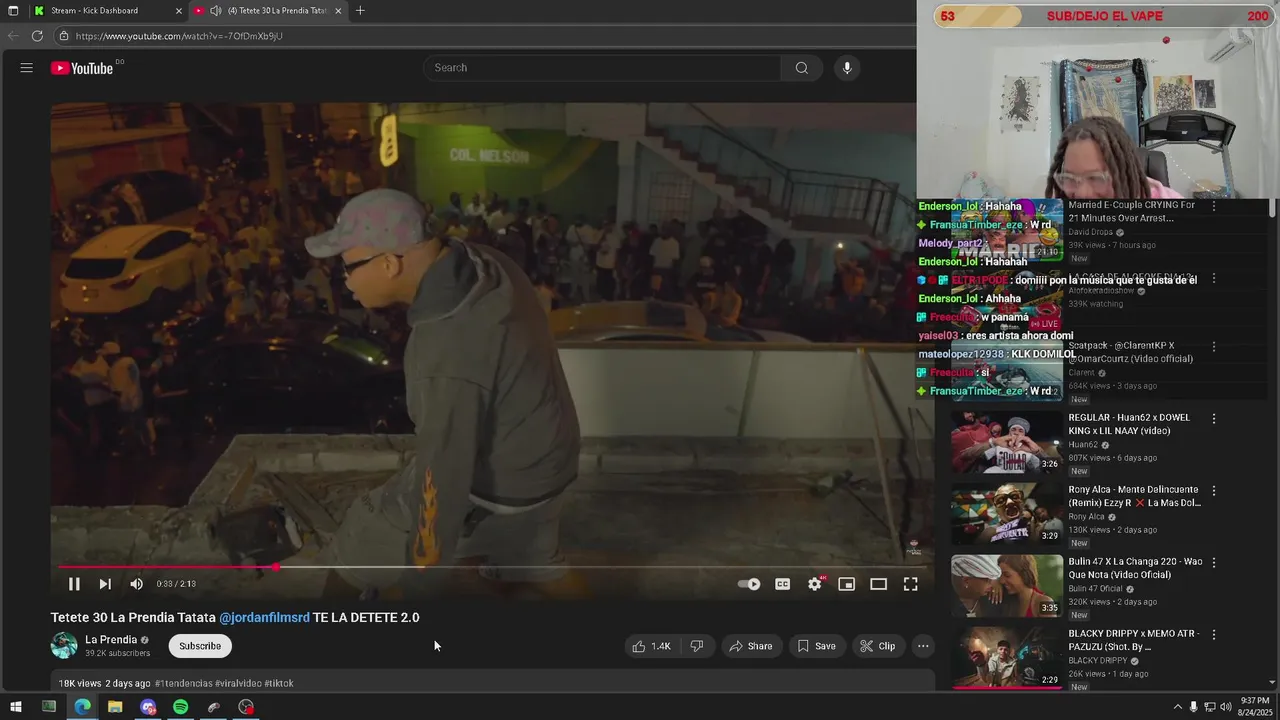1280x720 pixels.
Task: Enable miniplayer mode
Action: tap(847, 584)
